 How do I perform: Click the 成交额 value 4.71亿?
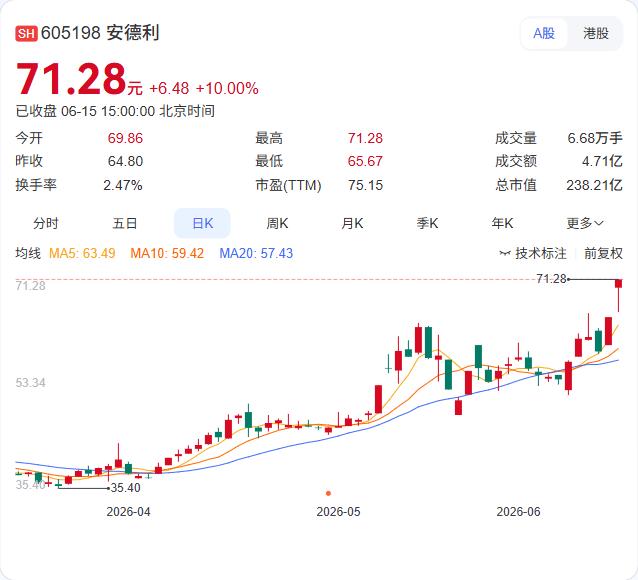click(602, 161)
